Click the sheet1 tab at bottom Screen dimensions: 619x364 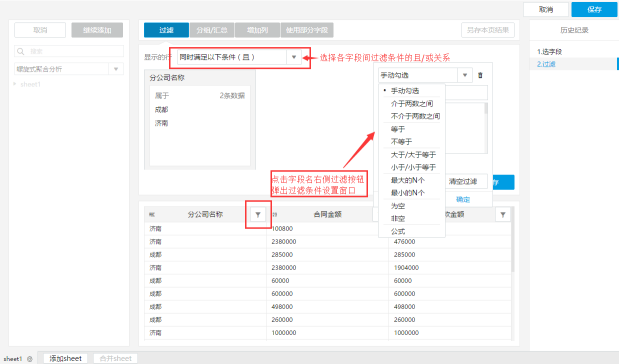pos(13,359)
